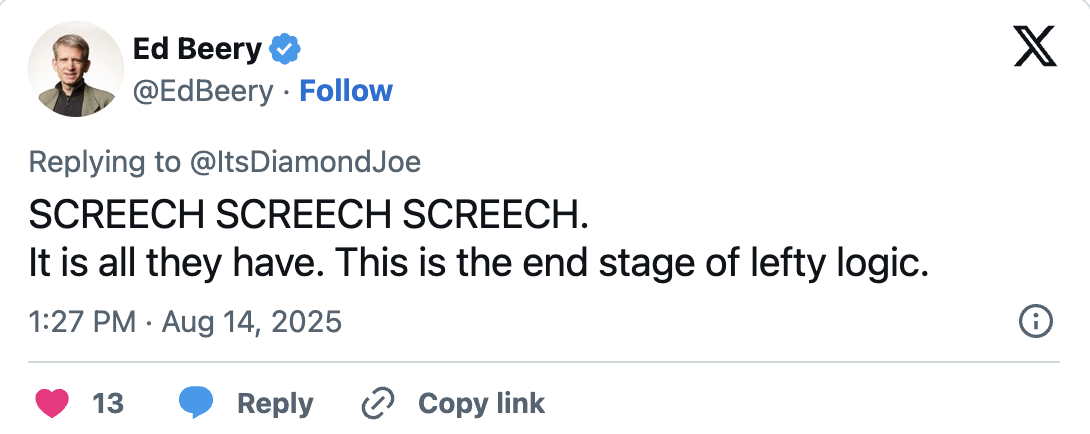The height and width of the screenshot is (434, 1090).
Task: Open the @EdBeery handle
Action: pyautogui.click(x=202, y=91)
